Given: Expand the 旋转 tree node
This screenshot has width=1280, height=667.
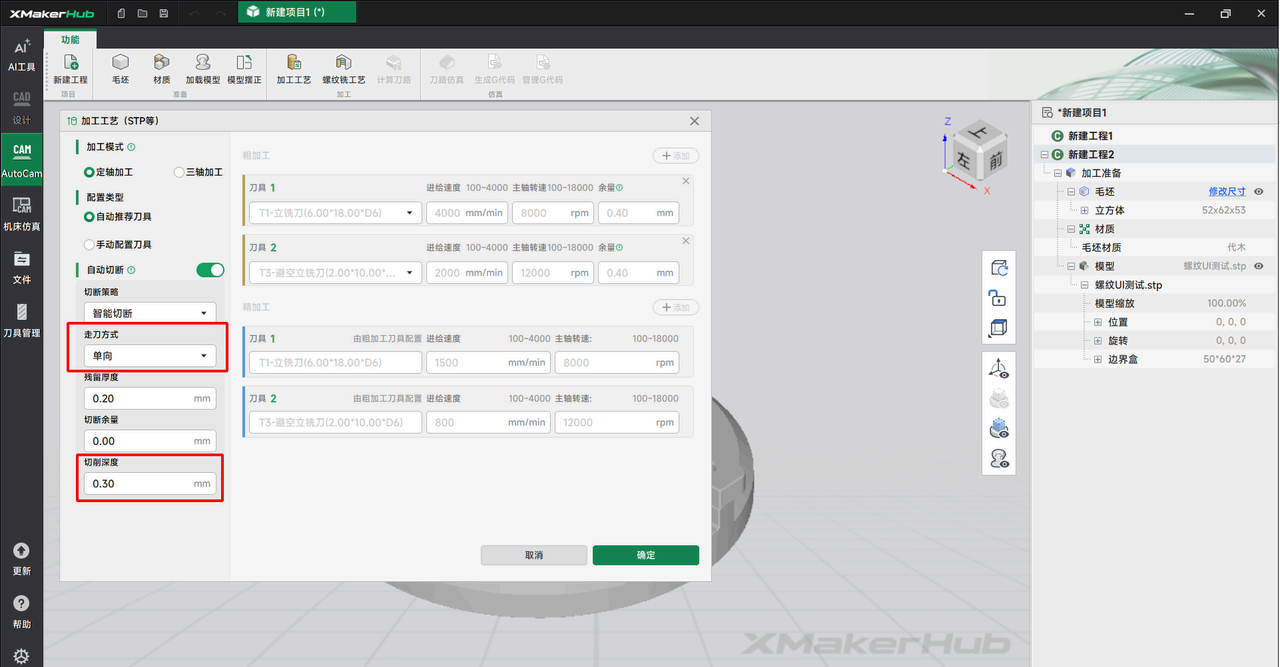Looking at the screenshot, I should (x=1097, y=341).
